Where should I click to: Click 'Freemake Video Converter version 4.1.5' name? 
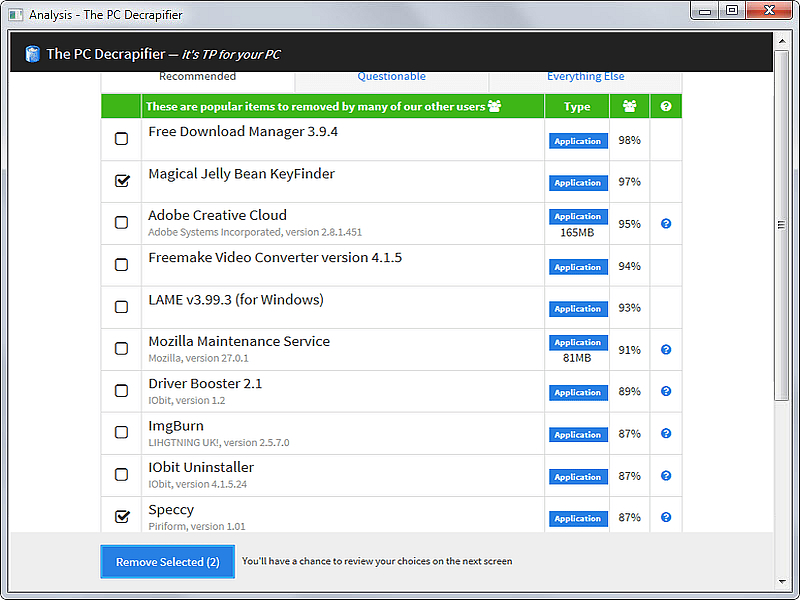pyautogui.click(x=275, y=257)
